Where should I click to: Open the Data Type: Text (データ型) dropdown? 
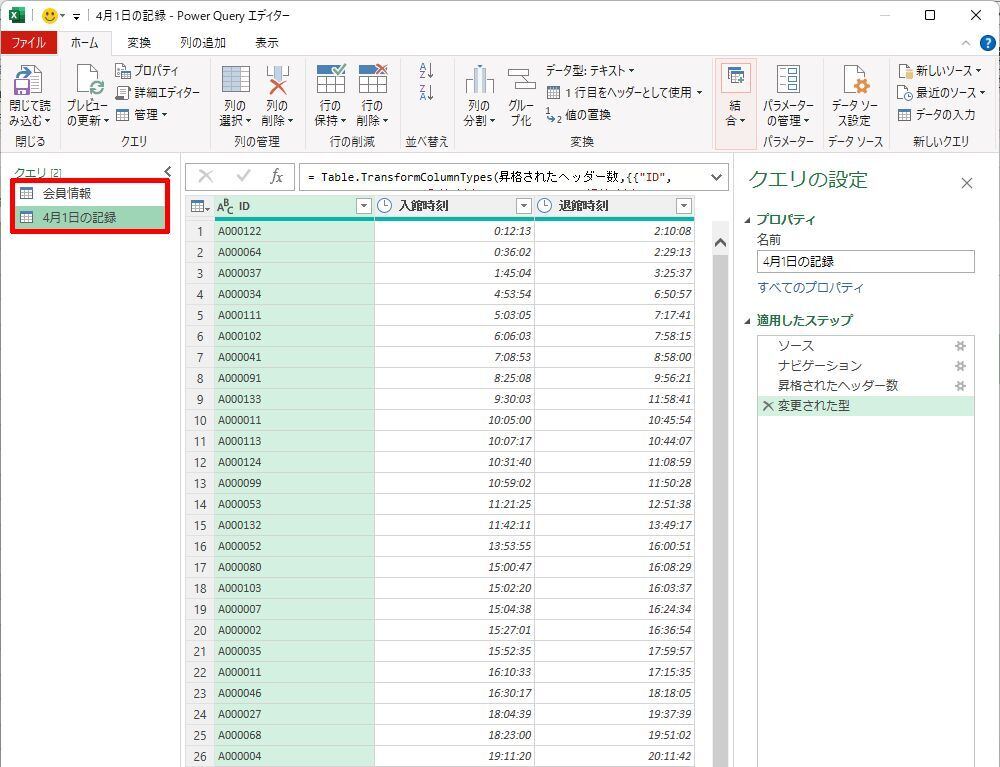tap(590, 70)
